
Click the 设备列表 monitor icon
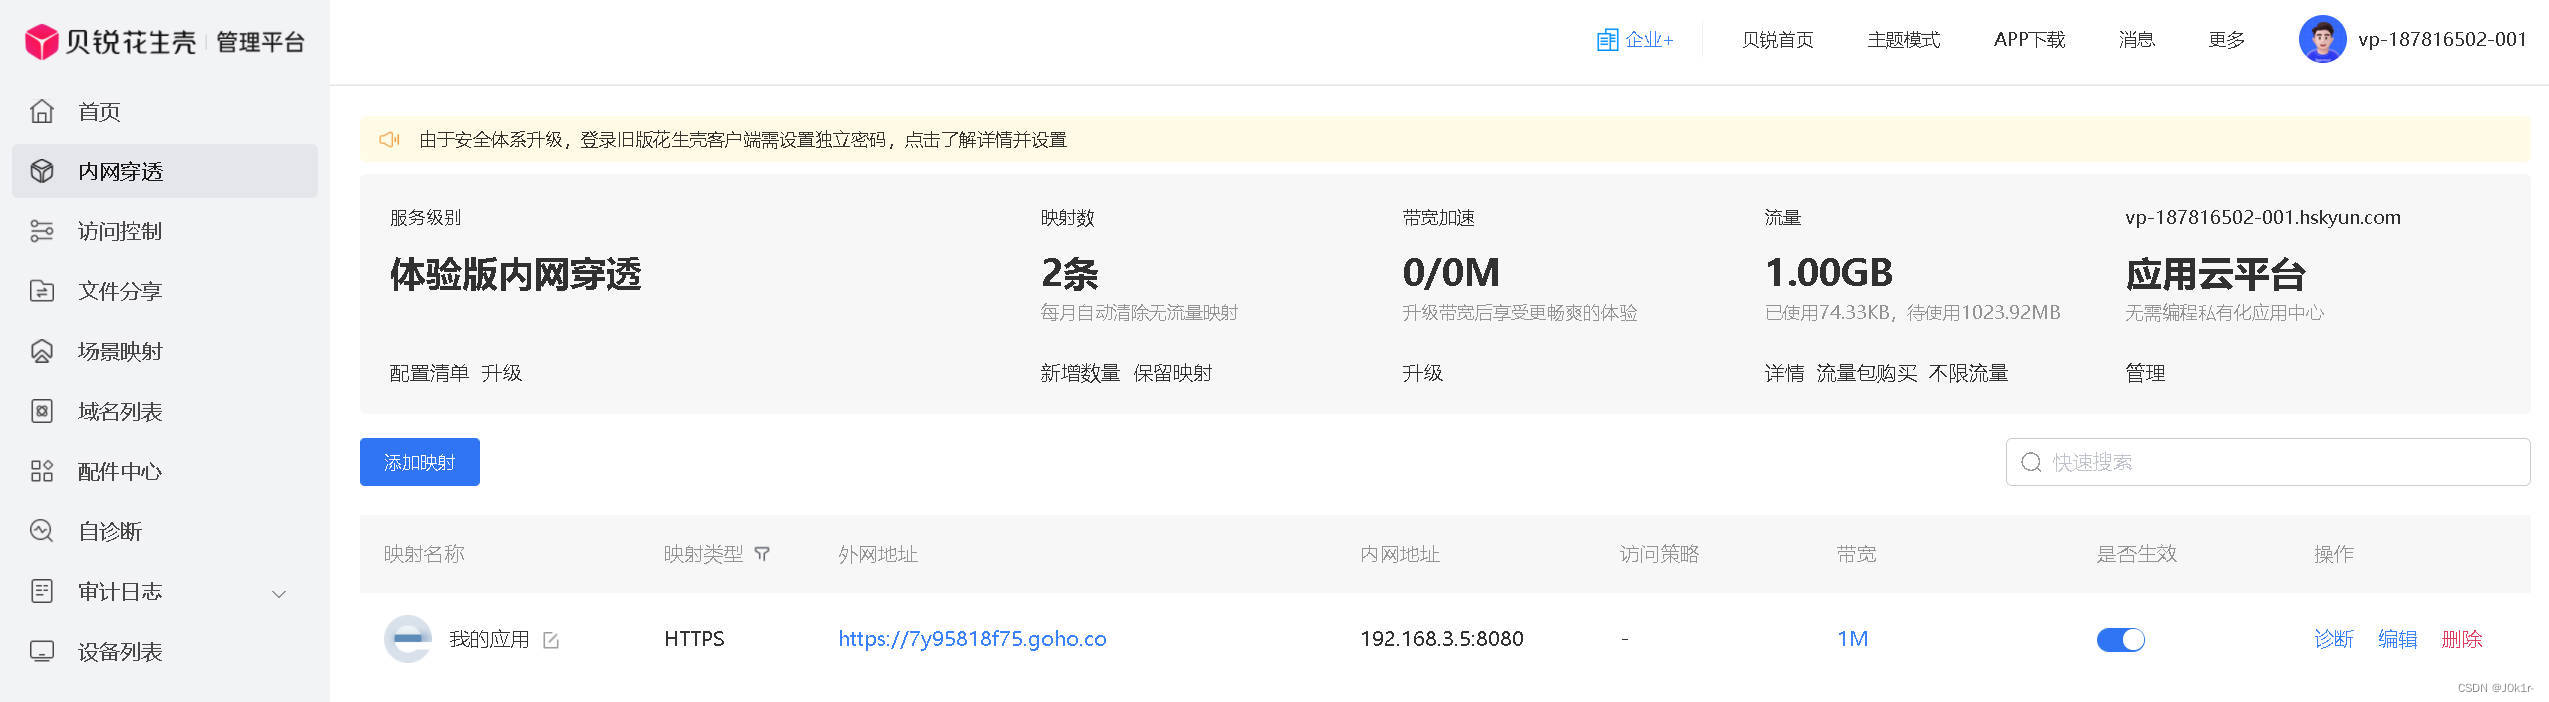click(x=42, y=651)
